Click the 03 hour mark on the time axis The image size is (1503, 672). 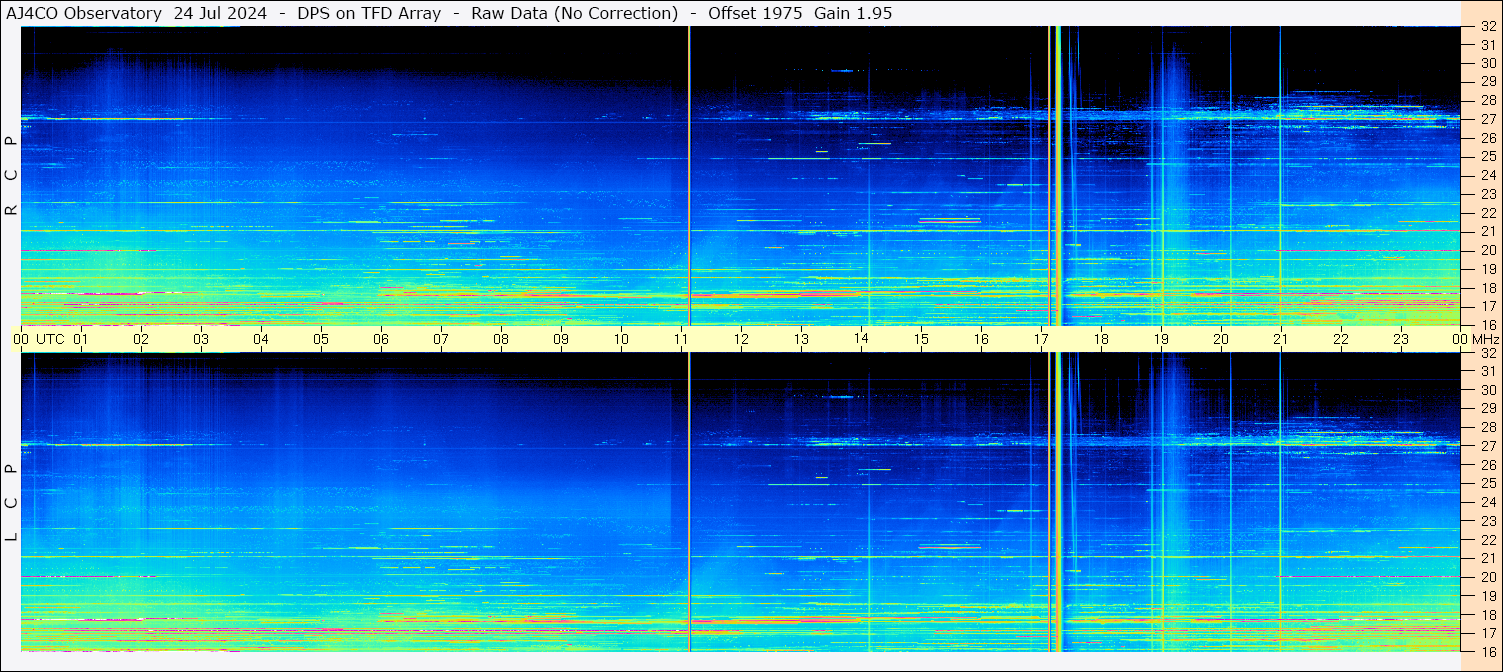[201, 339]
